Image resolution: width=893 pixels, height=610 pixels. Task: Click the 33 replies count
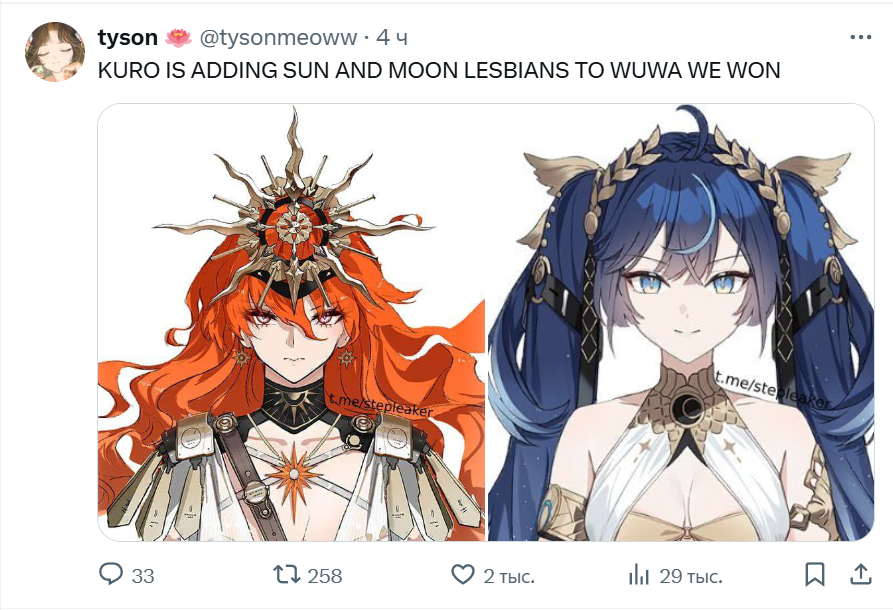coord(143,576)
